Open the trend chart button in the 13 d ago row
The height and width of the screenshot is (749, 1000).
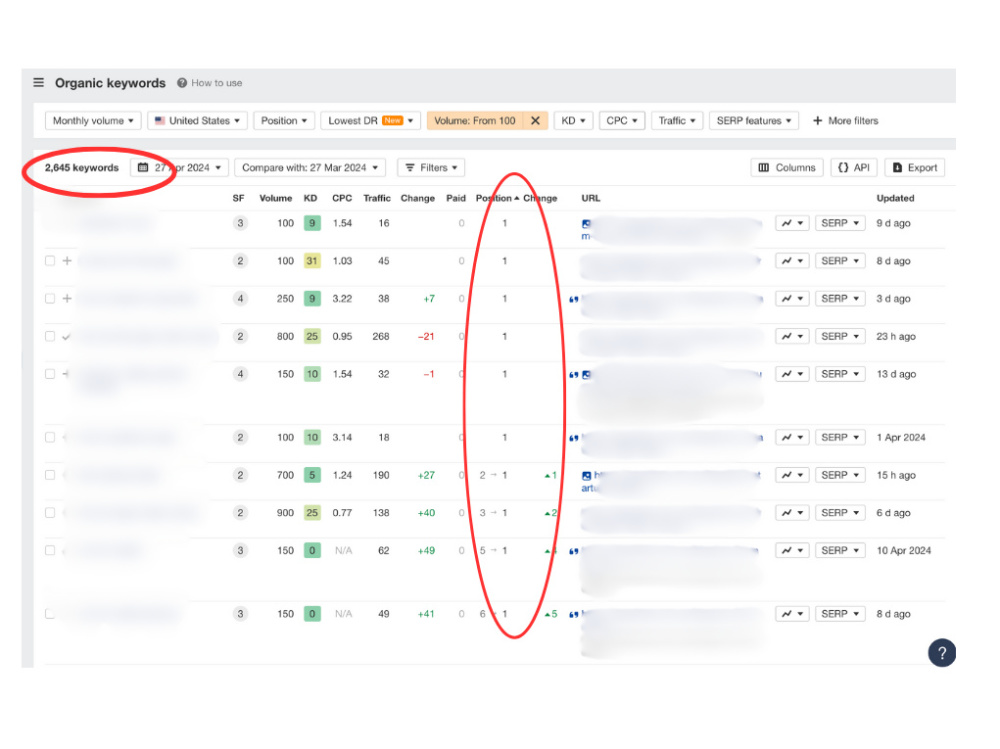(793, 374)
